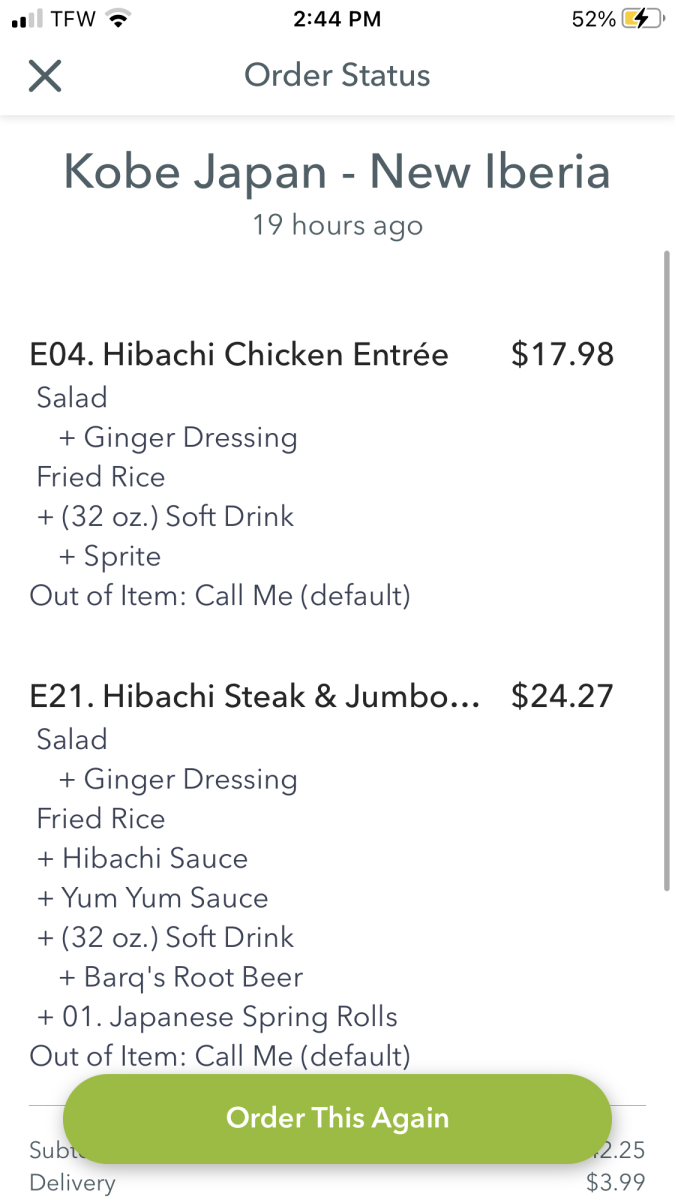Screen dimensions: 675x1200
Task: Tap the Sprite drink option line
Action: point(110,556)
